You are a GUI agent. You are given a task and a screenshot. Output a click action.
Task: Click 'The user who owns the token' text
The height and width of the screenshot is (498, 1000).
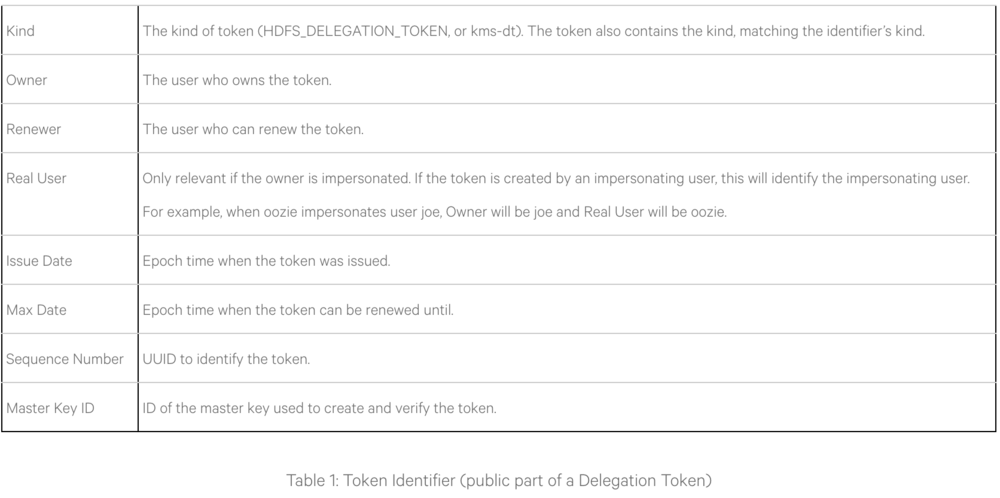237,80
